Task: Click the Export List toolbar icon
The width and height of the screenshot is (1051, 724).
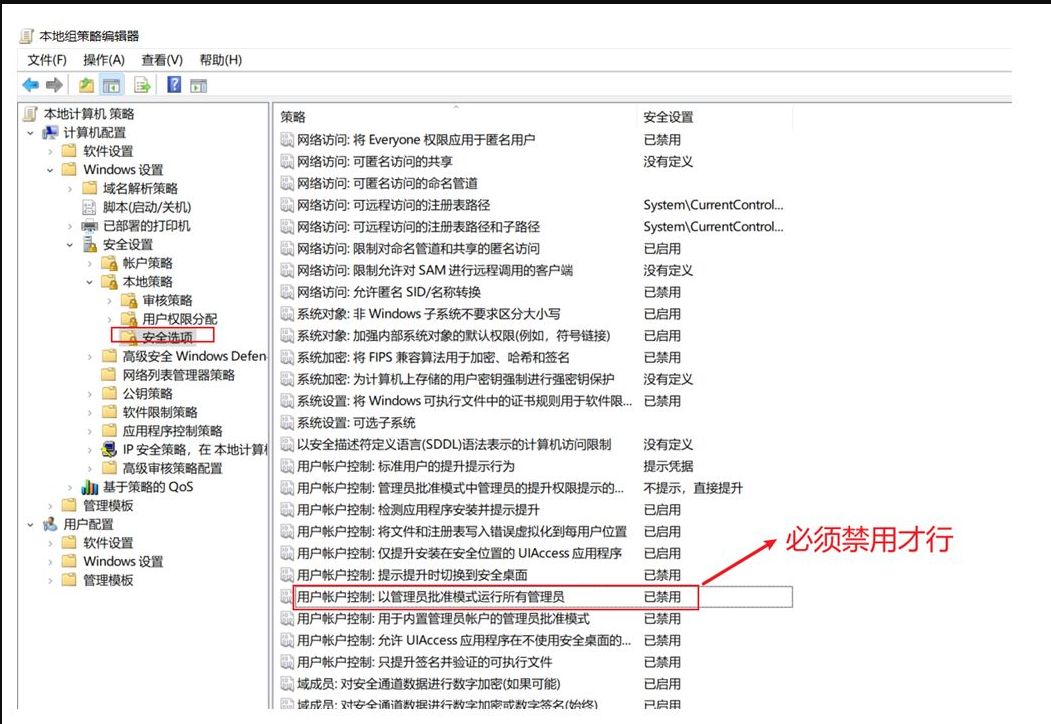Action: (143, 85)
